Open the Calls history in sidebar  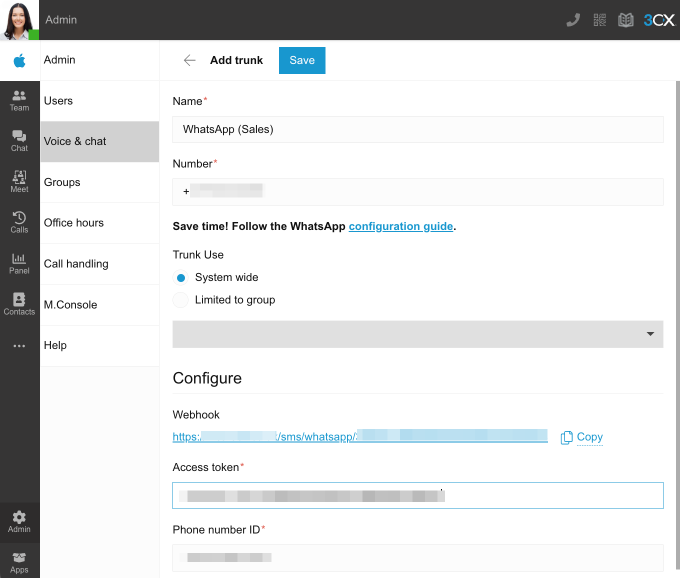click(20, 222)
